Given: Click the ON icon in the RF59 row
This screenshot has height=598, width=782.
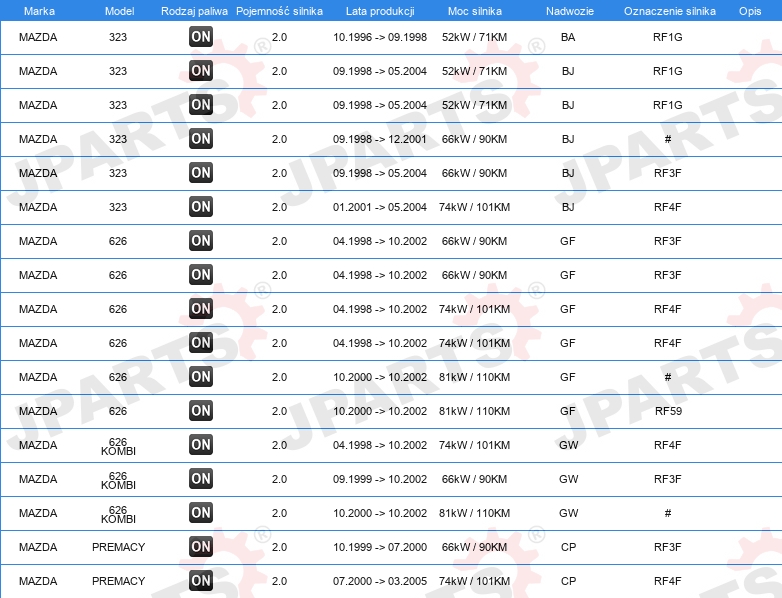Looking at the screenshot, I should point(201,410).
